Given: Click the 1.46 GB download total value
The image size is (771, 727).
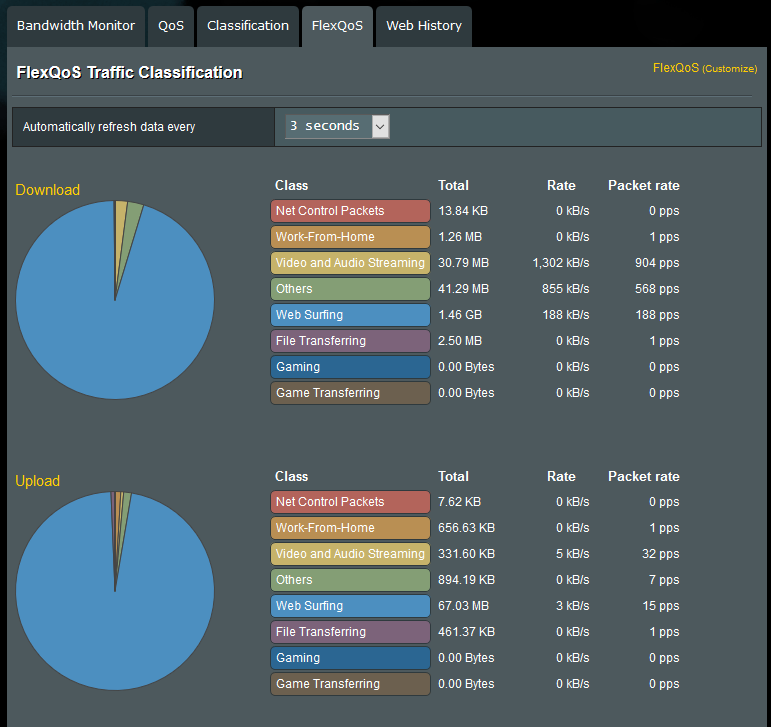Looking at the screenshot, I should pyautogui.click(x=460, y=315).
